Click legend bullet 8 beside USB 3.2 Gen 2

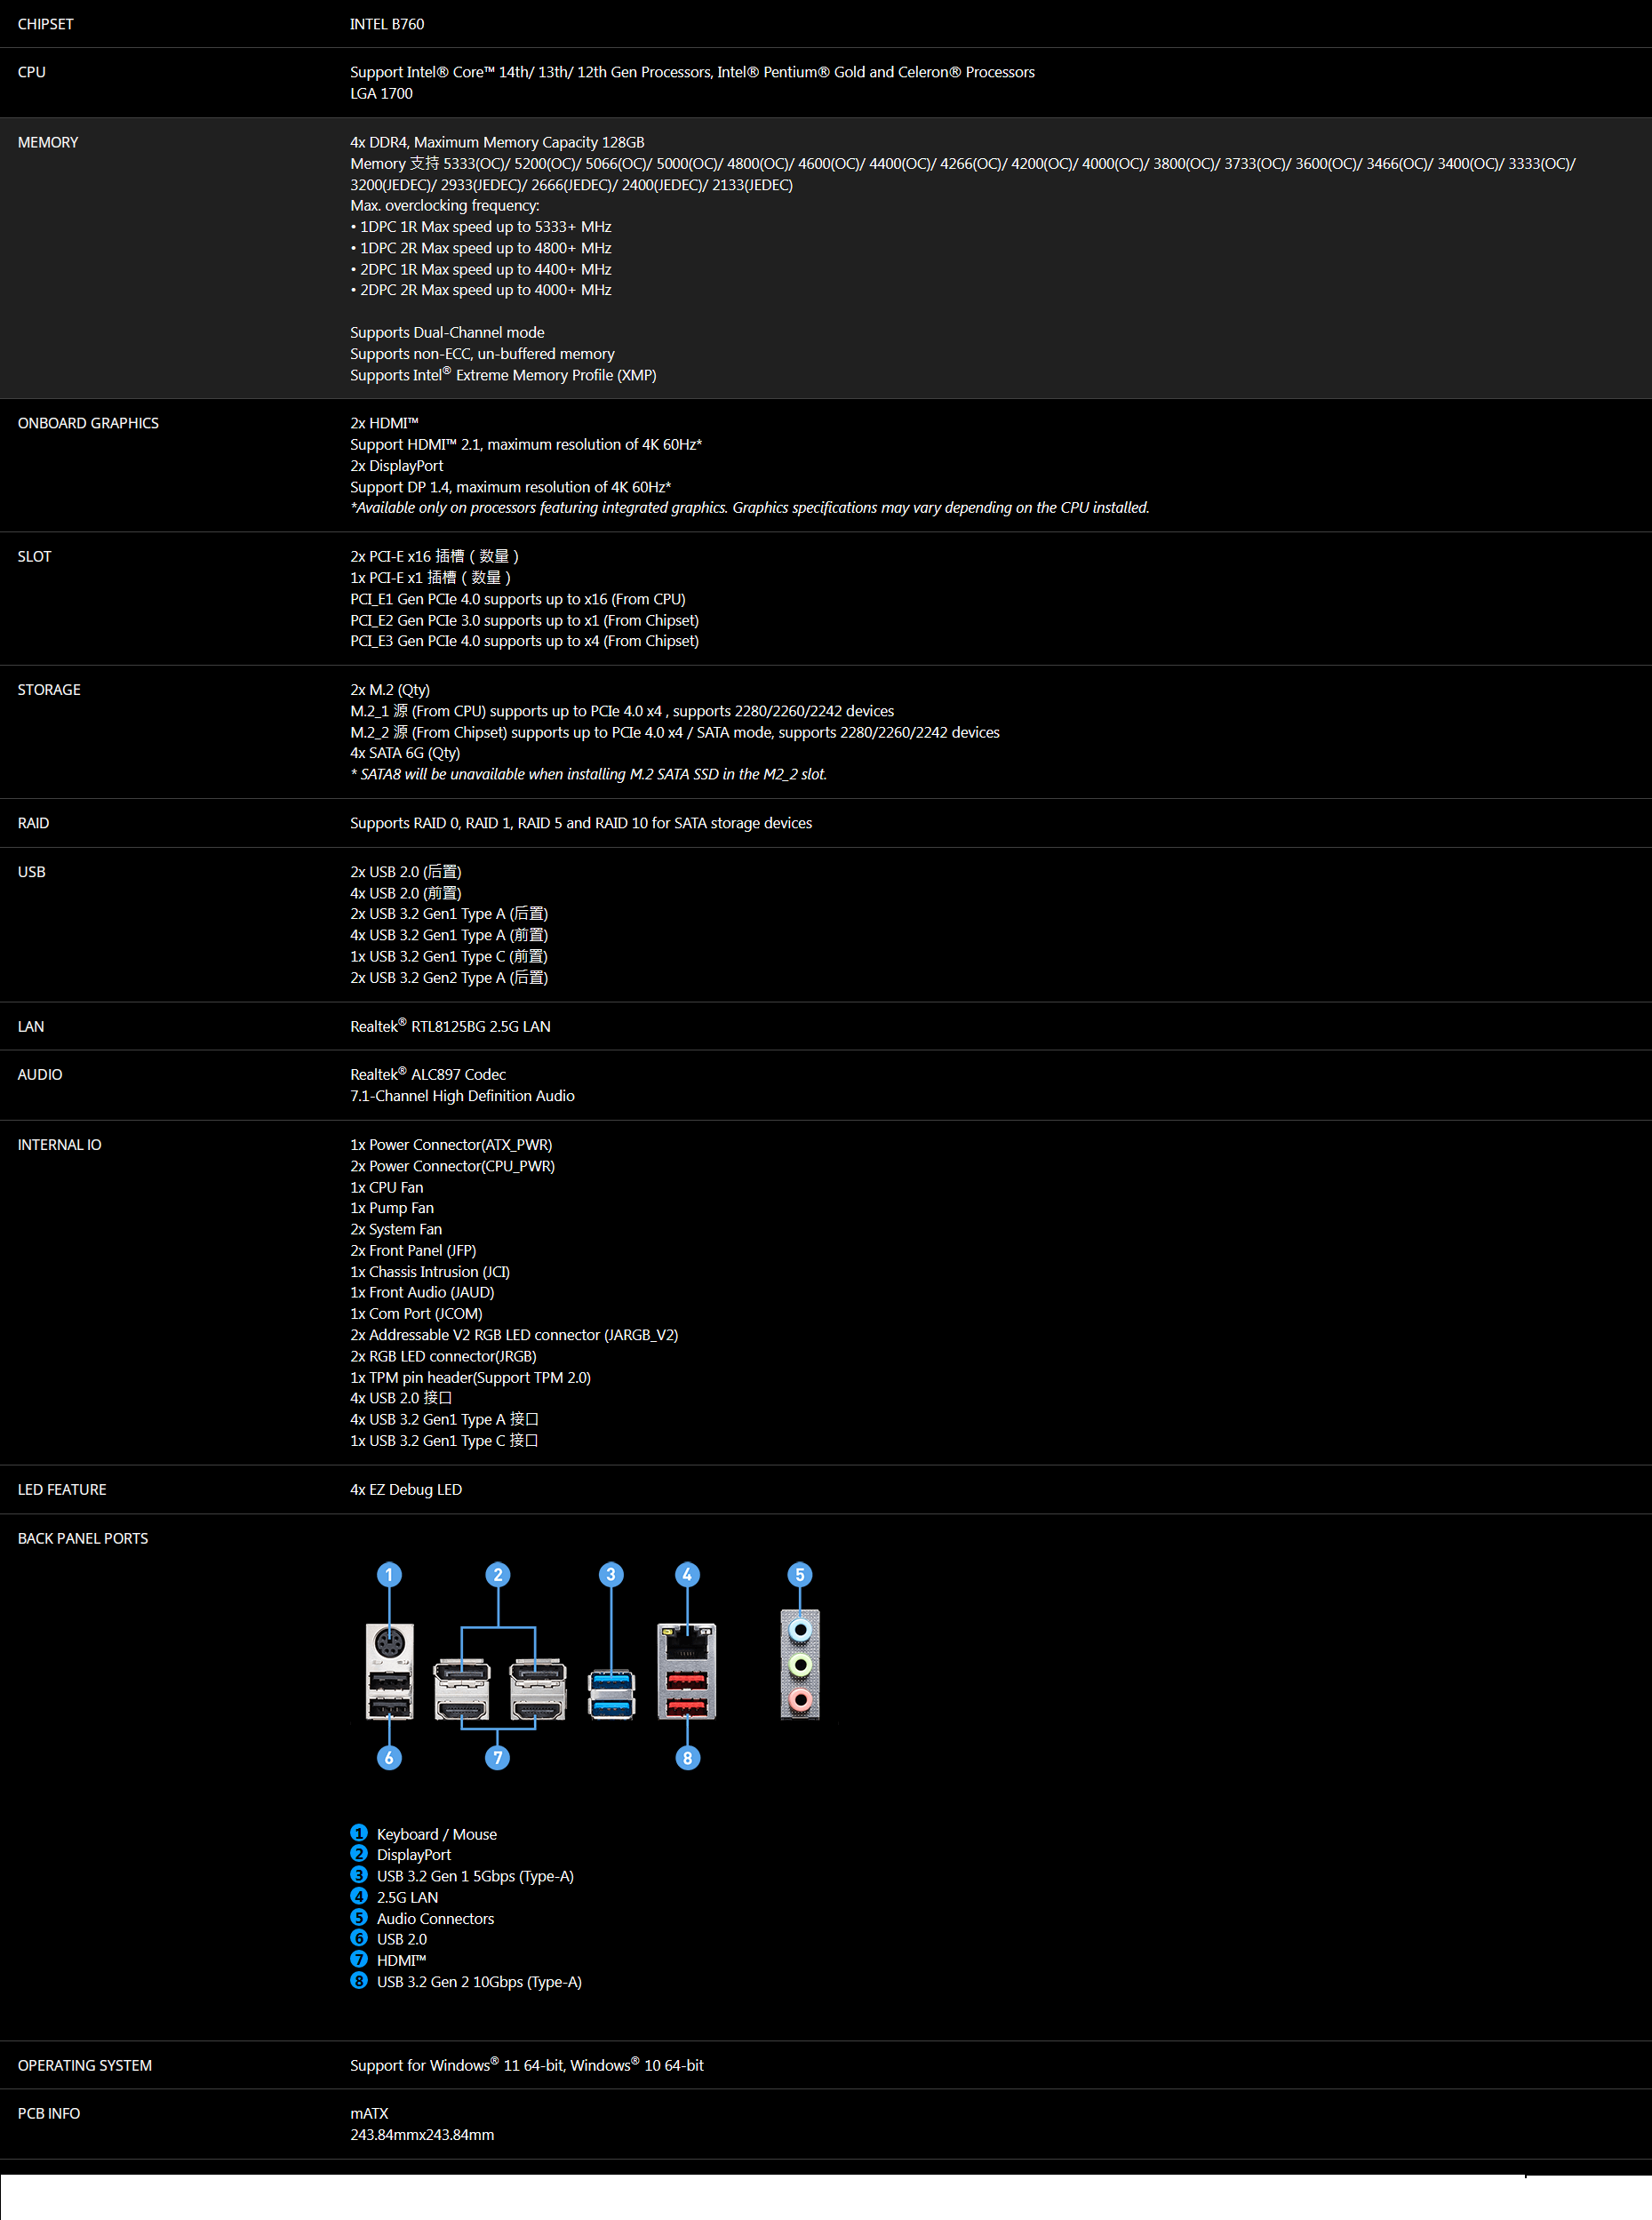click(x=359, y=1981)
